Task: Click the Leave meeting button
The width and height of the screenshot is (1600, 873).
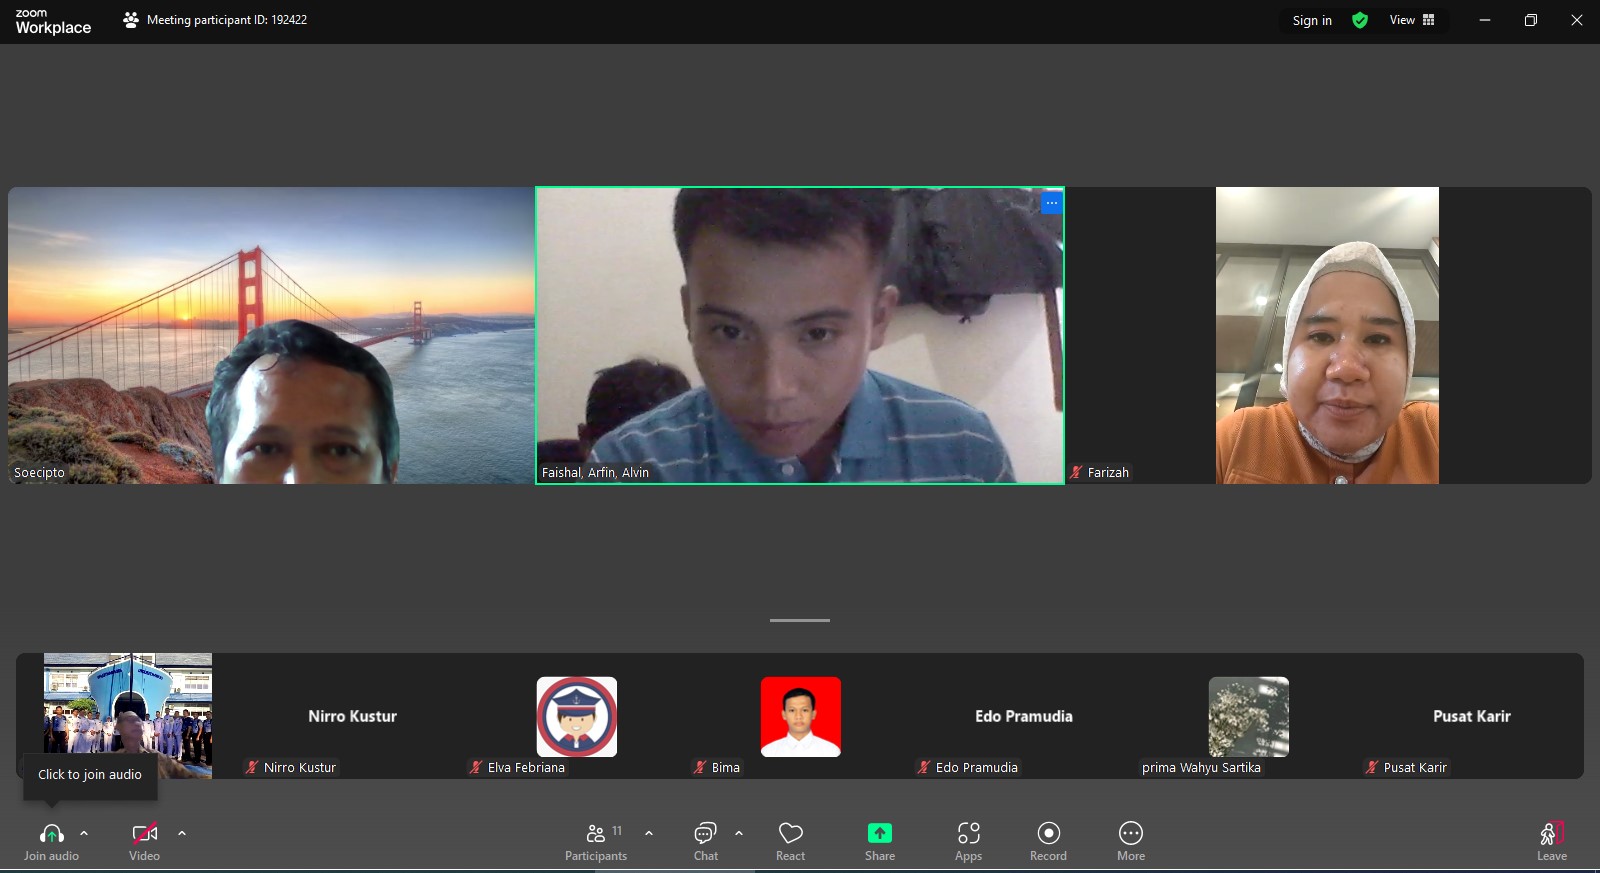Action: tap(1551, 840)
